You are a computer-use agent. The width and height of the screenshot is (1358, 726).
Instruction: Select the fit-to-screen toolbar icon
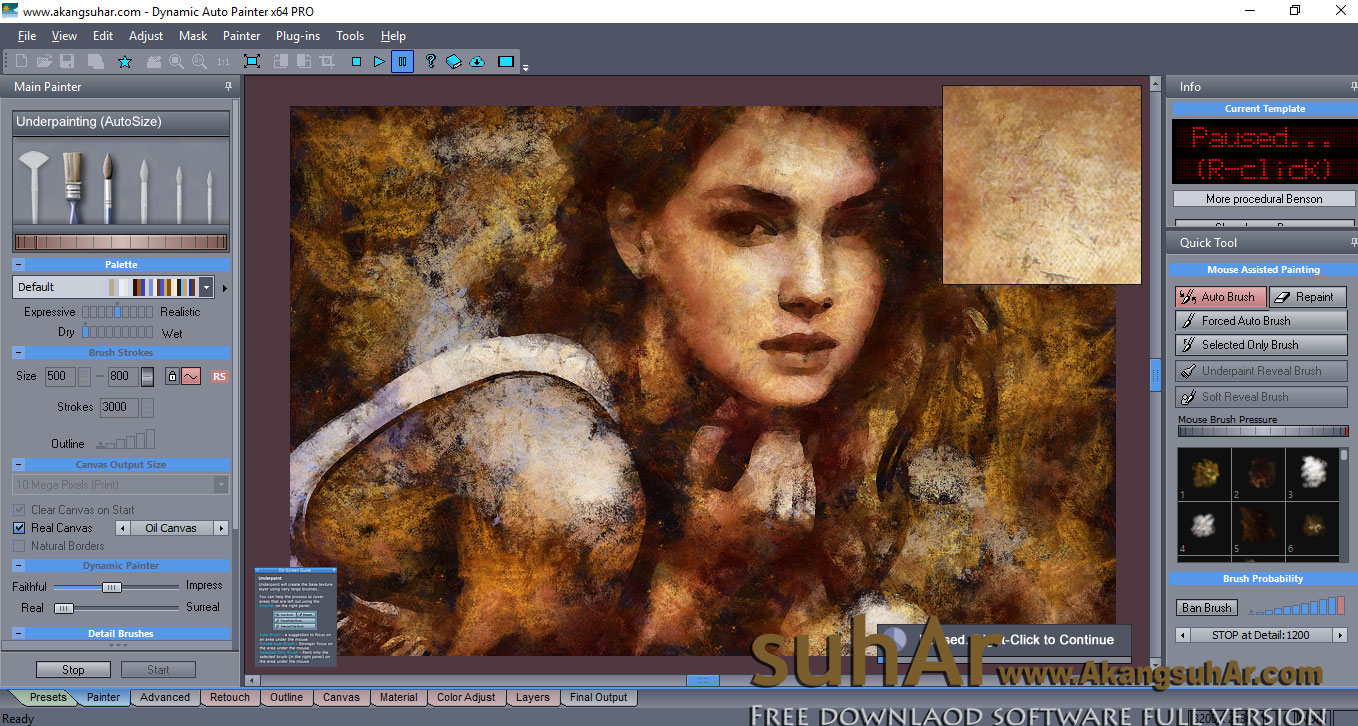tap(253, 61)
